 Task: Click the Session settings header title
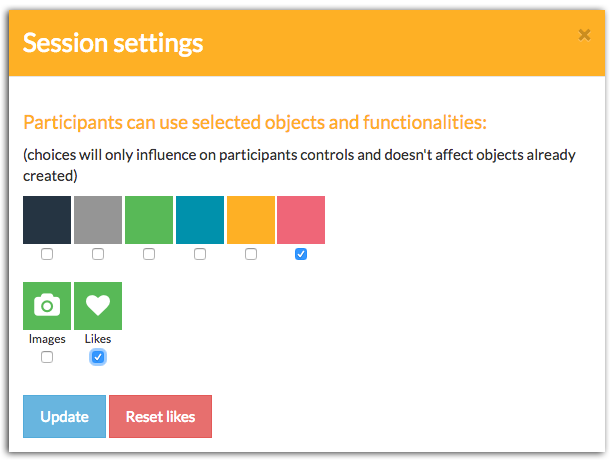pos(113,43)
